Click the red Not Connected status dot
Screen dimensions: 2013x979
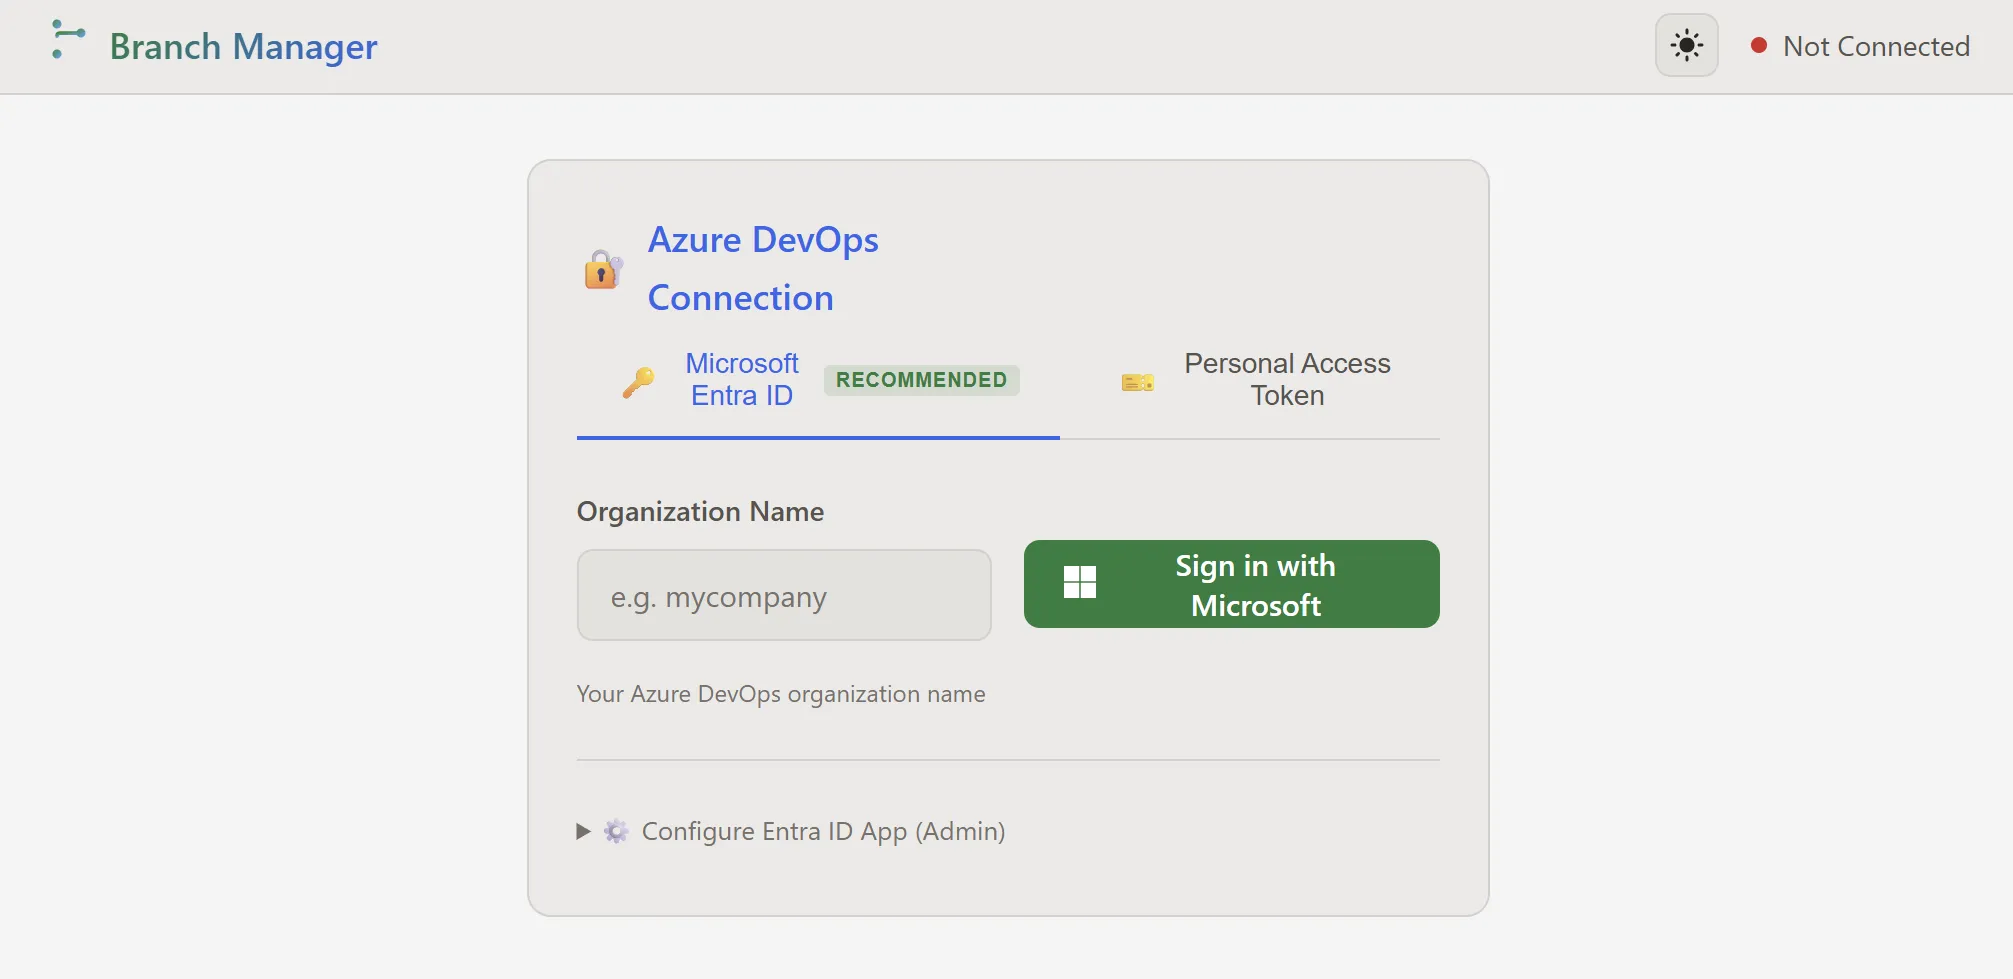tap(1759, 45)
